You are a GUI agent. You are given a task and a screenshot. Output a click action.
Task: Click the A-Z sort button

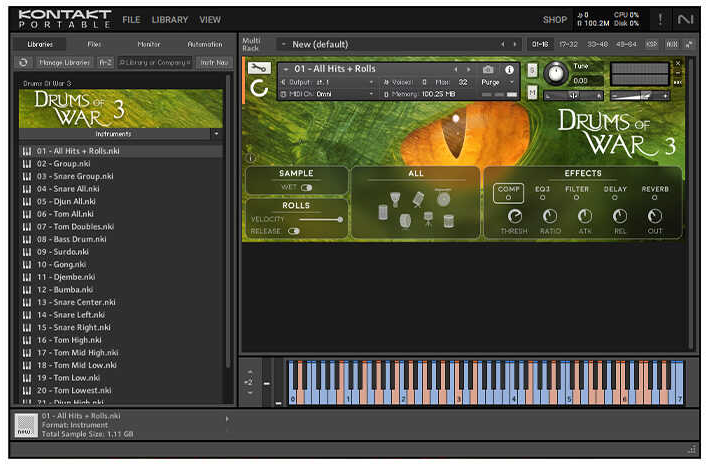(105, 62)
